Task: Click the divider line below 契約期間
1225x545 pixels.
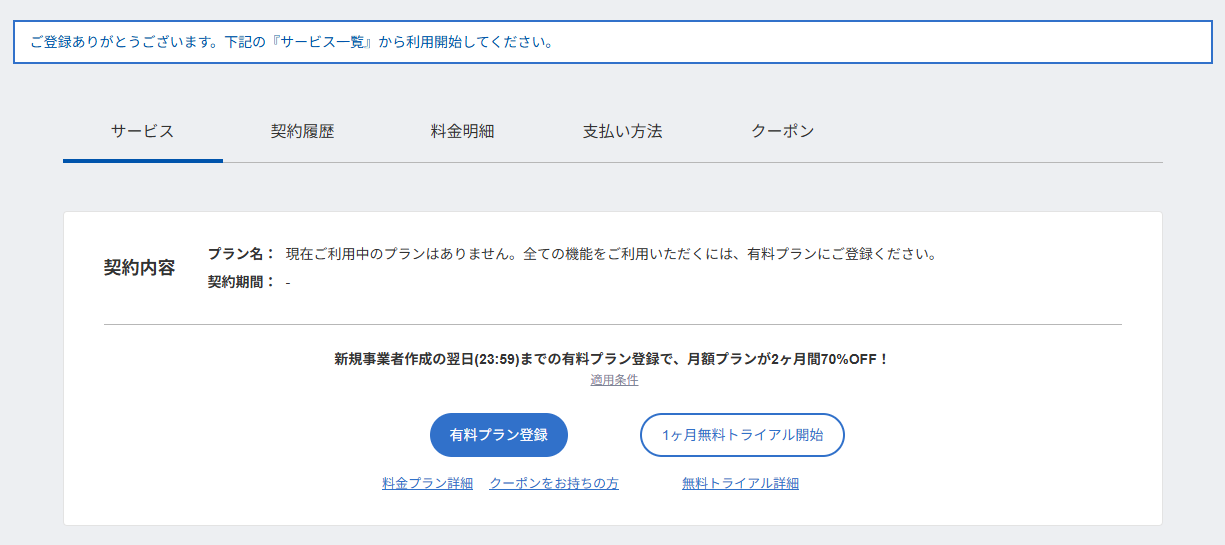Action: point(613,324)
